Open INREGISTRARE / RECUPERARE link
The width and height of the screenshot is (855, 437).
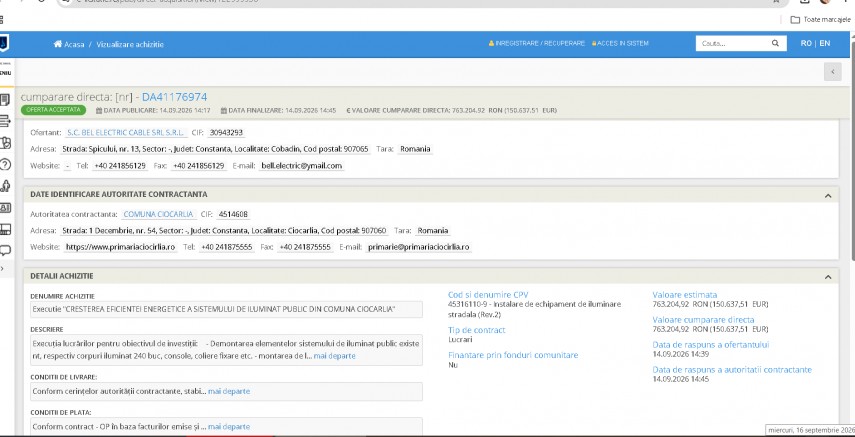[x=537, y=43]
